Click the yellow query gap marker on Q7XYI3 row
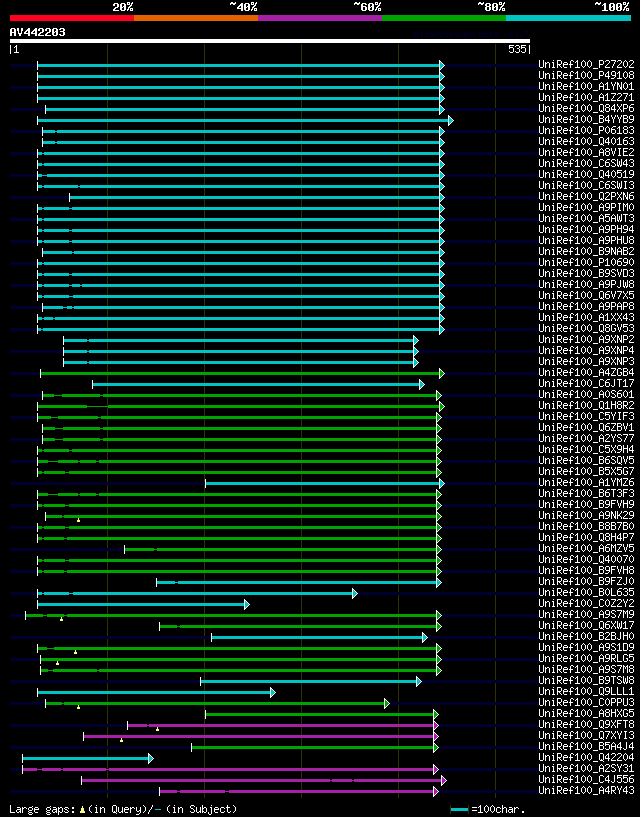The height and width of the screenshot is (817, 640). coord(121,740)
